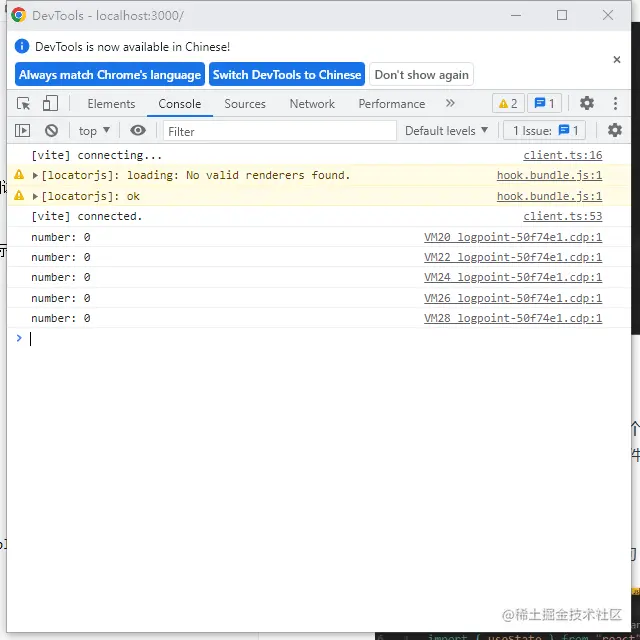Screen dimensions: 640x640
Task: Open the client.ts:53 source link
Action: (562, 216)
